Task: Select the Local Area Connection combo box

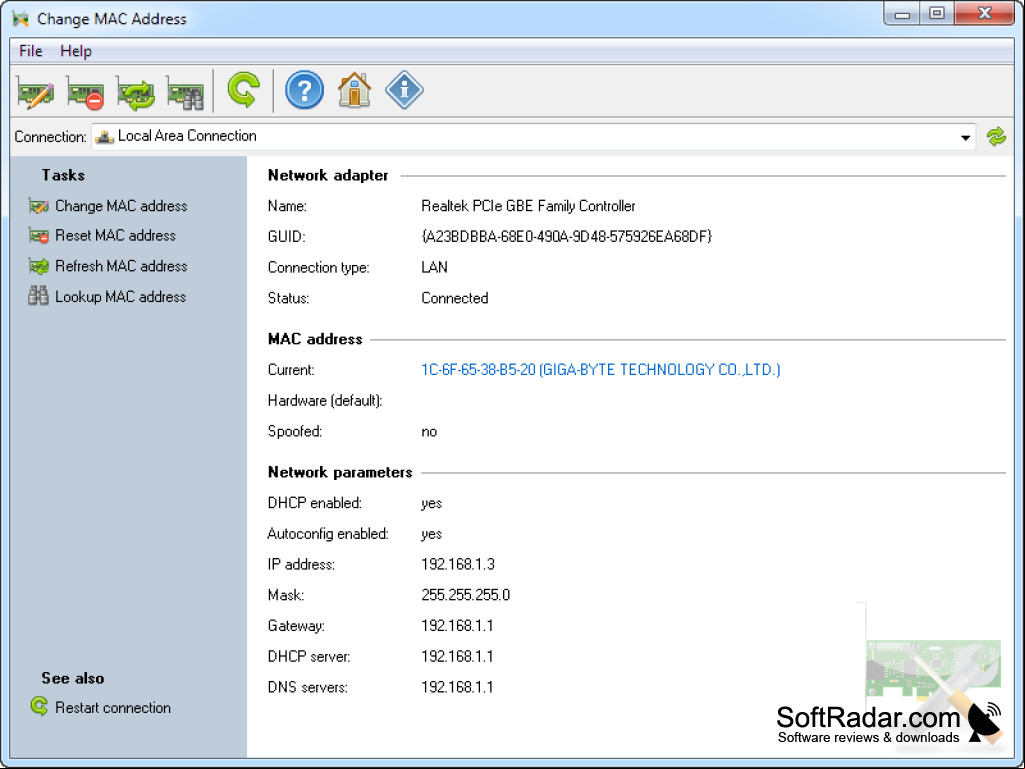Action: coord(533,137)
